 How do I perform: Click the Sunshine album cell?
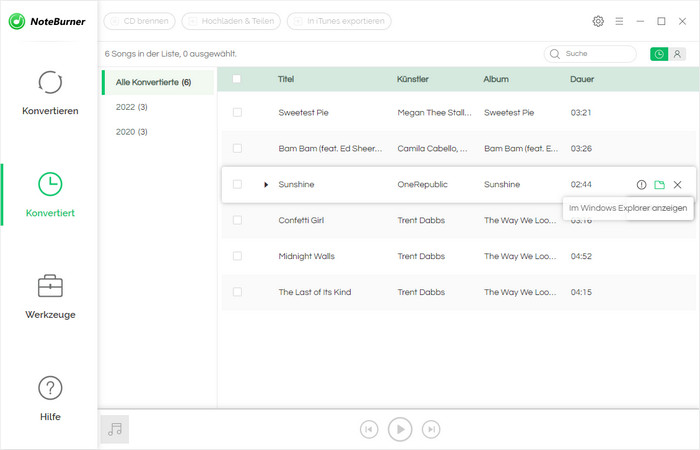502,184
